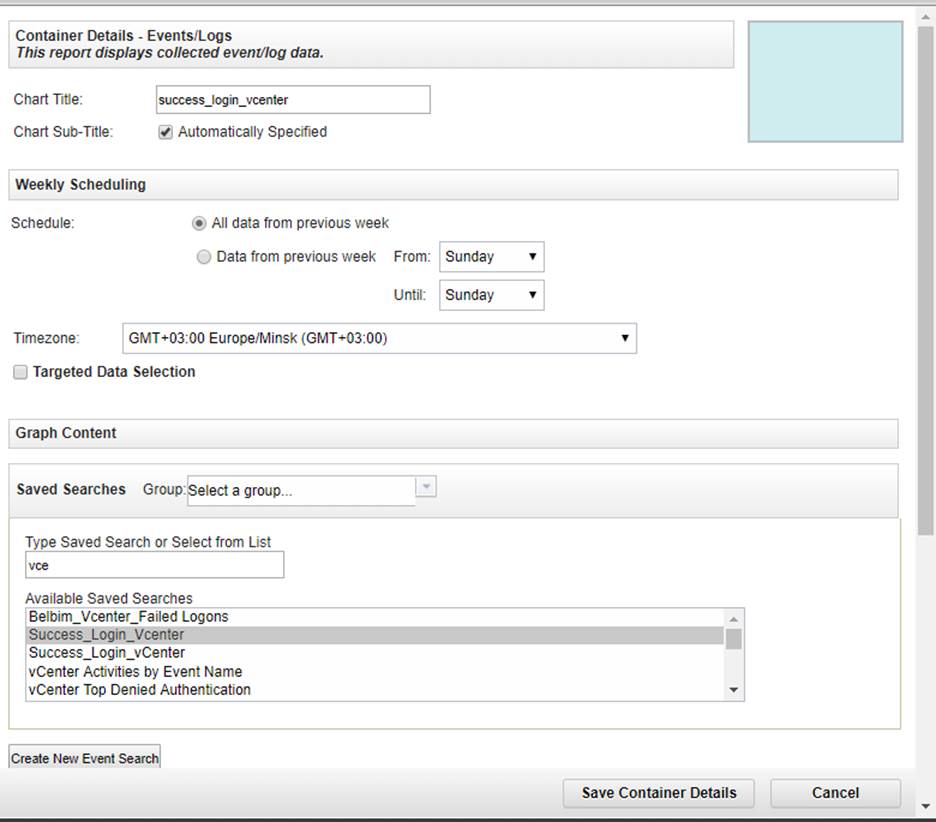Select Belbim_Vcenter_Failed Logons search
Screen dimensions: 936x822
(375, 617)
